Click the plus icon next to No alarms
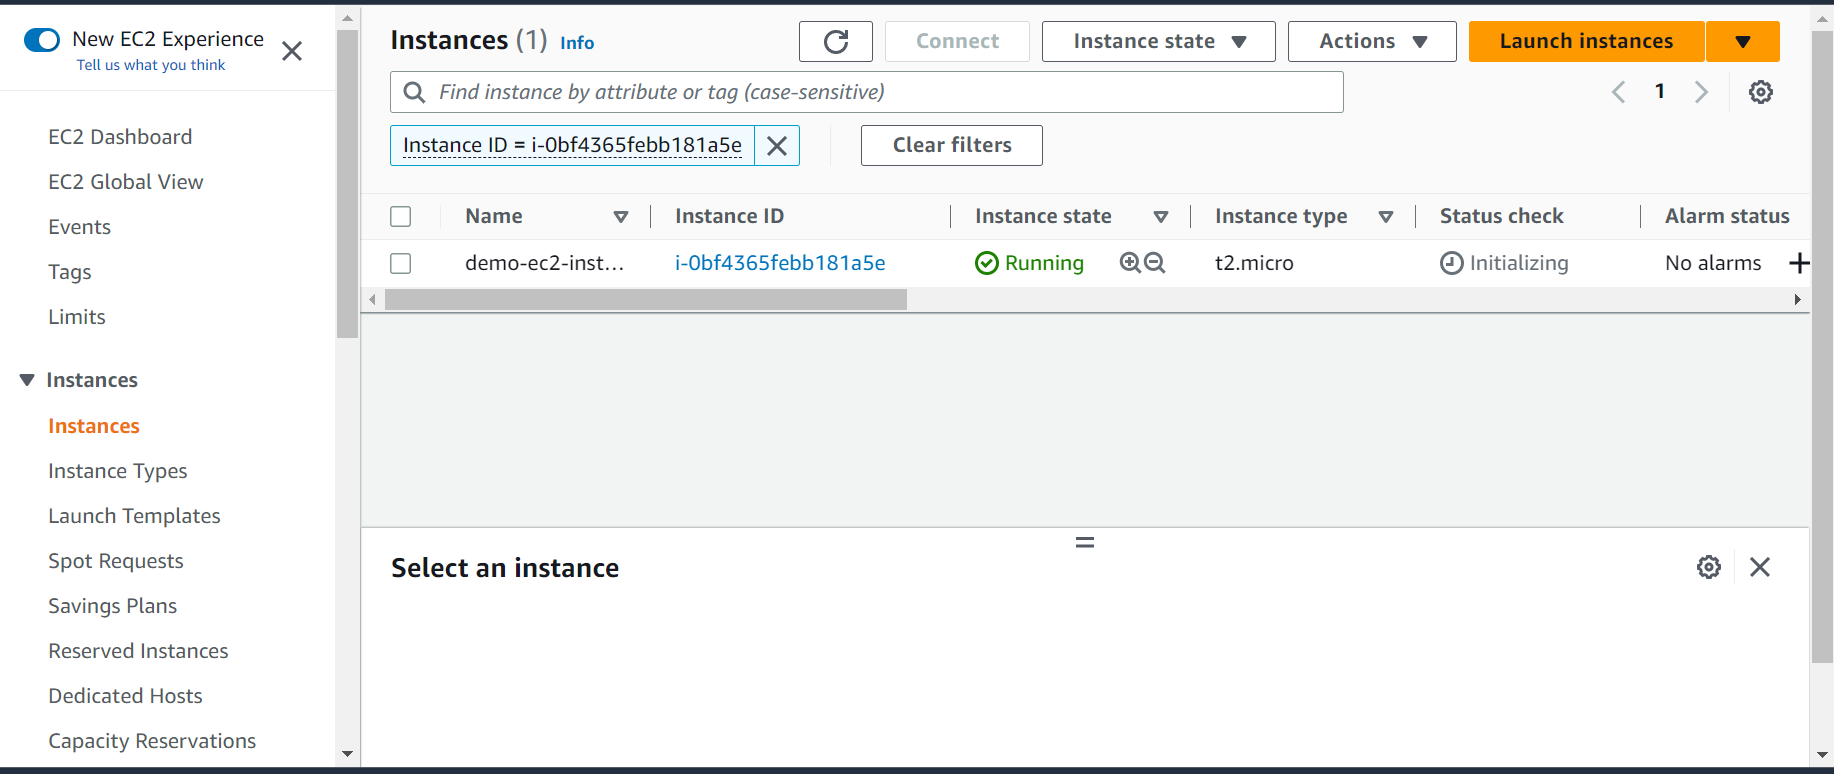 click(x=1799, y=263)
